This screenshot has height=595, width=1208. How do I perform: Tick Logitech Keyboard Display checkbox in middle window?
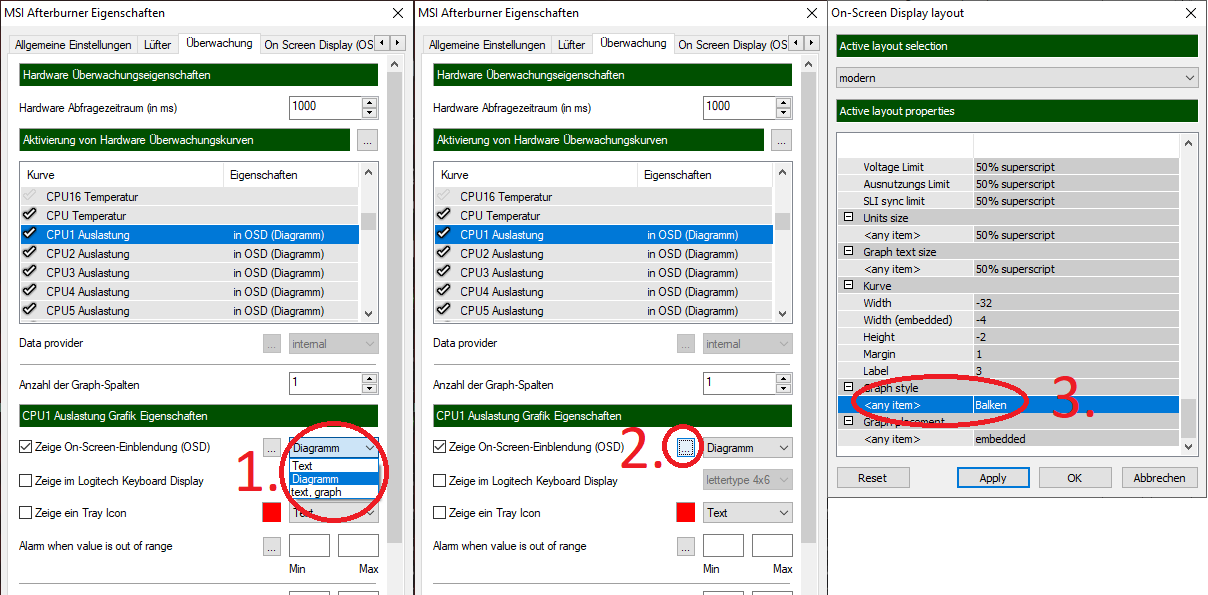point(439,480)
